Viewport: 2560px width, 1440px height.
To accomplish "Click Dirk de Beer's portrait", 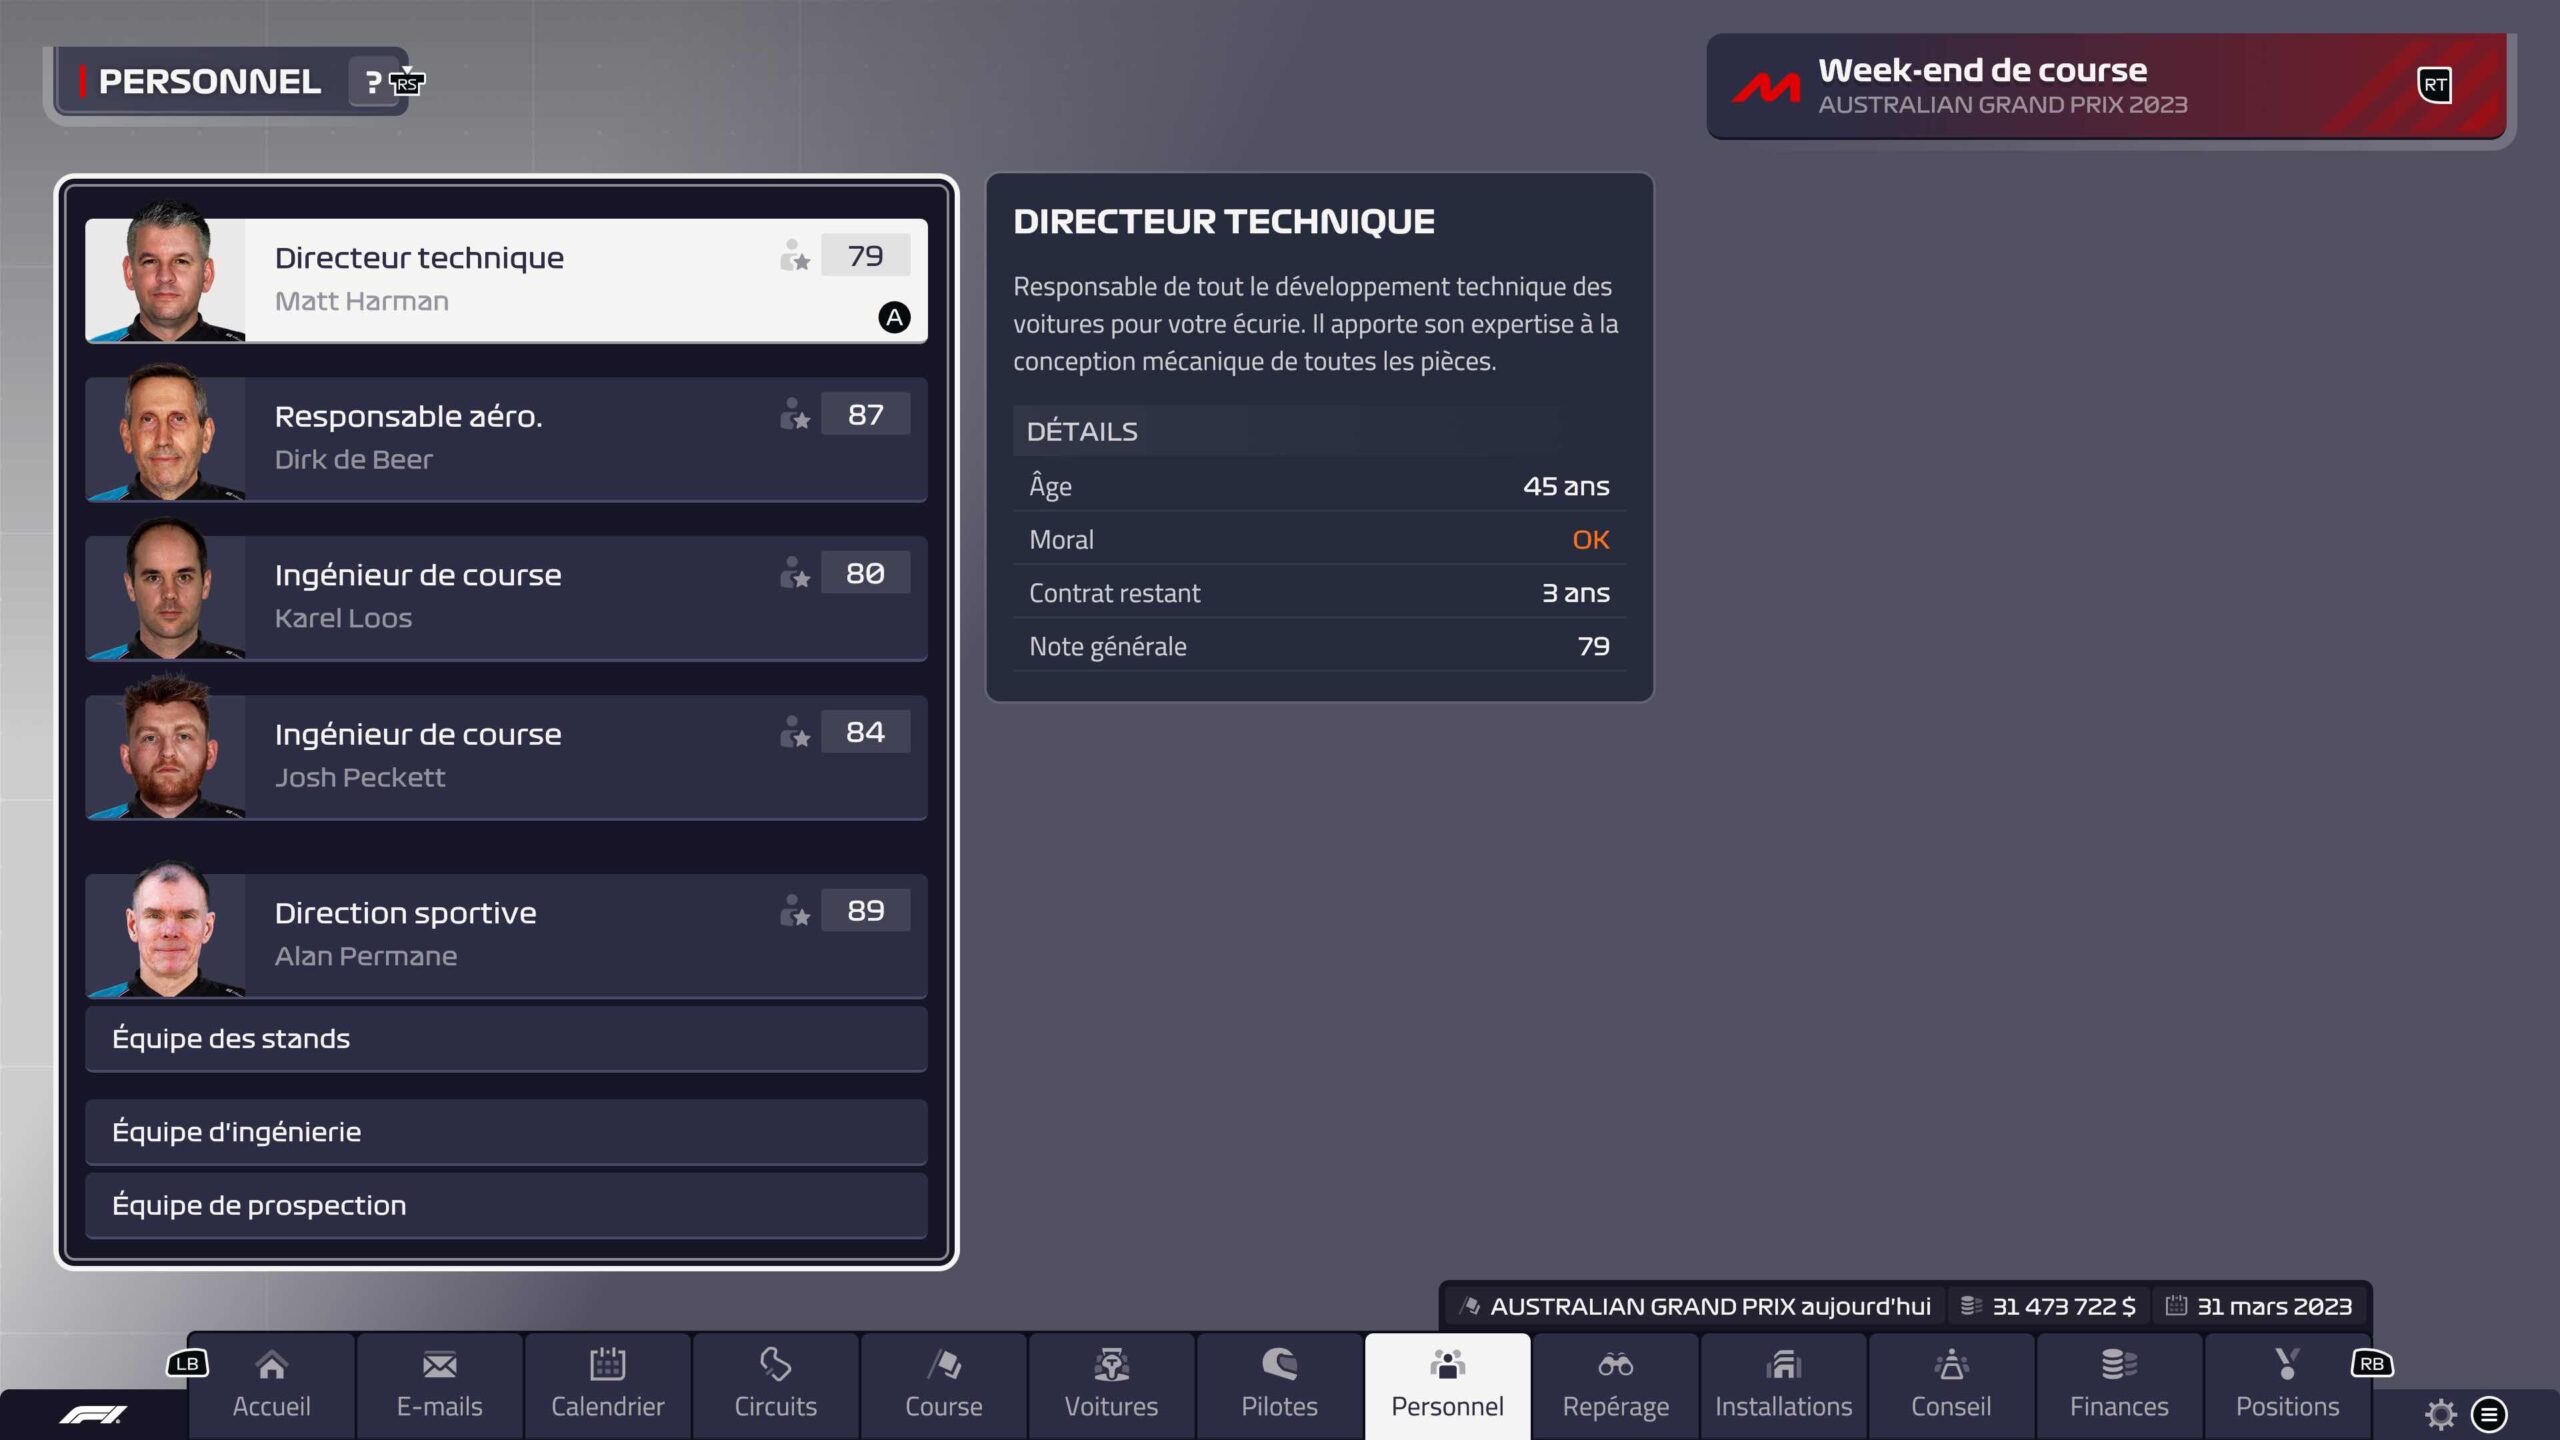I will tap(166, 431).
